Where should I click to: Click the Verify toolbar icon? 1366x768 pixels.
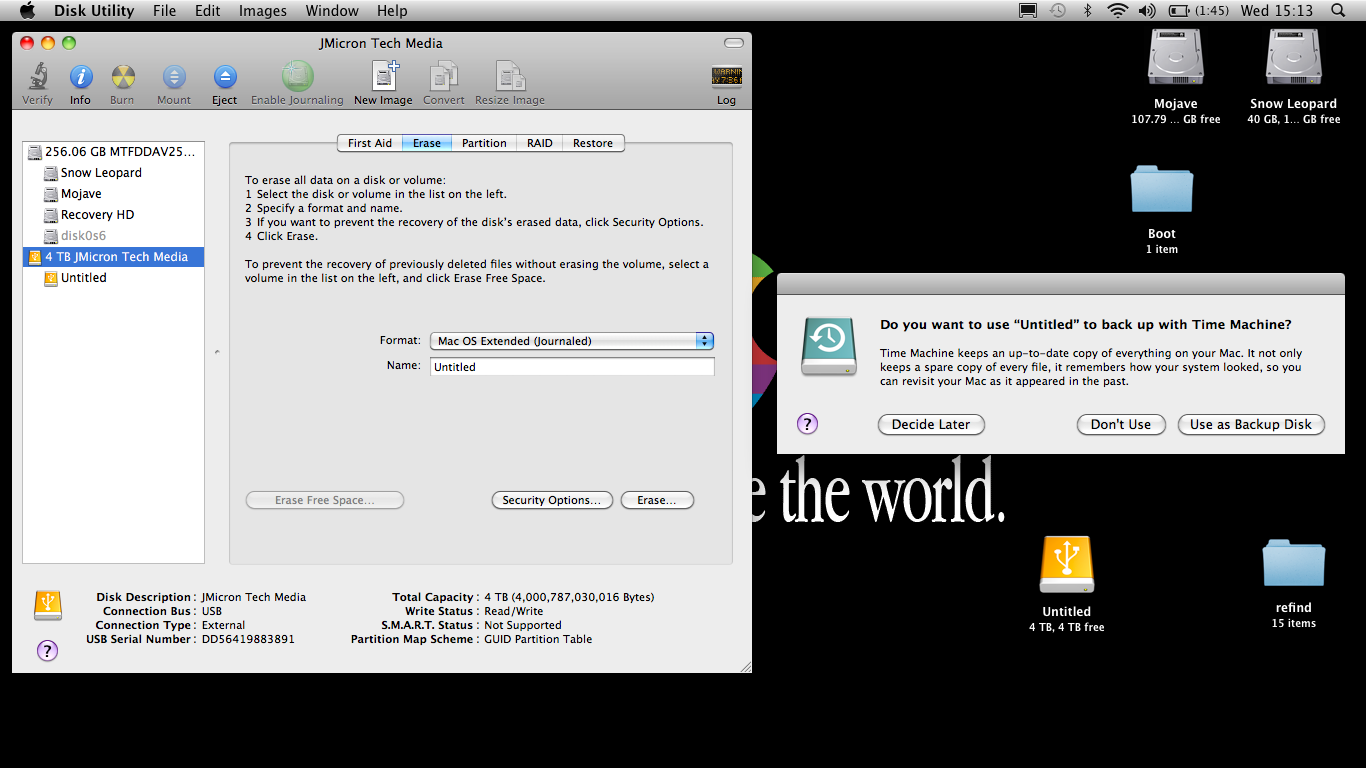pos(38,84)
